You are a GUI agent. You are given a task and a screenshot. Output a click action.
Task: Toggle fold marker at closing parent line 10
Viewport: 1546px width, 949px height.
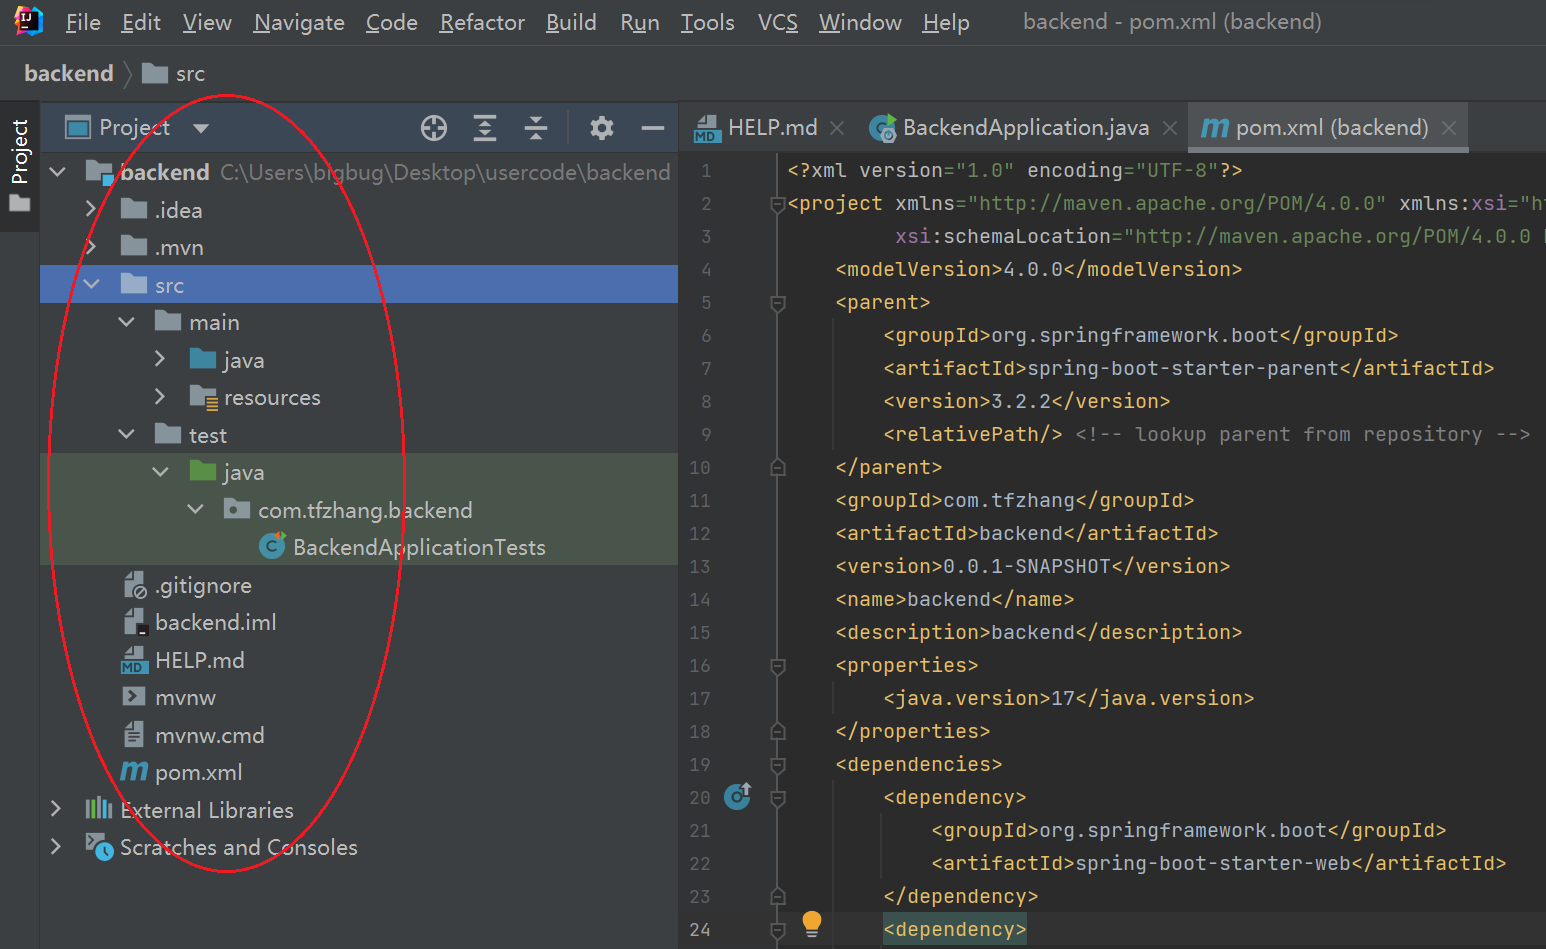click(x=777, y=467)
